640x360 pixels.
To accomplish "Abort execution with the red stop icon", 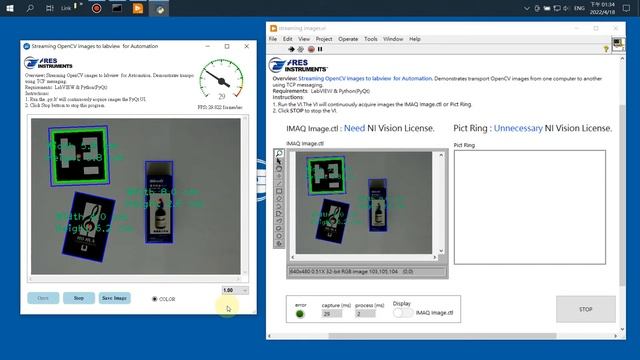I will point(311,49).
